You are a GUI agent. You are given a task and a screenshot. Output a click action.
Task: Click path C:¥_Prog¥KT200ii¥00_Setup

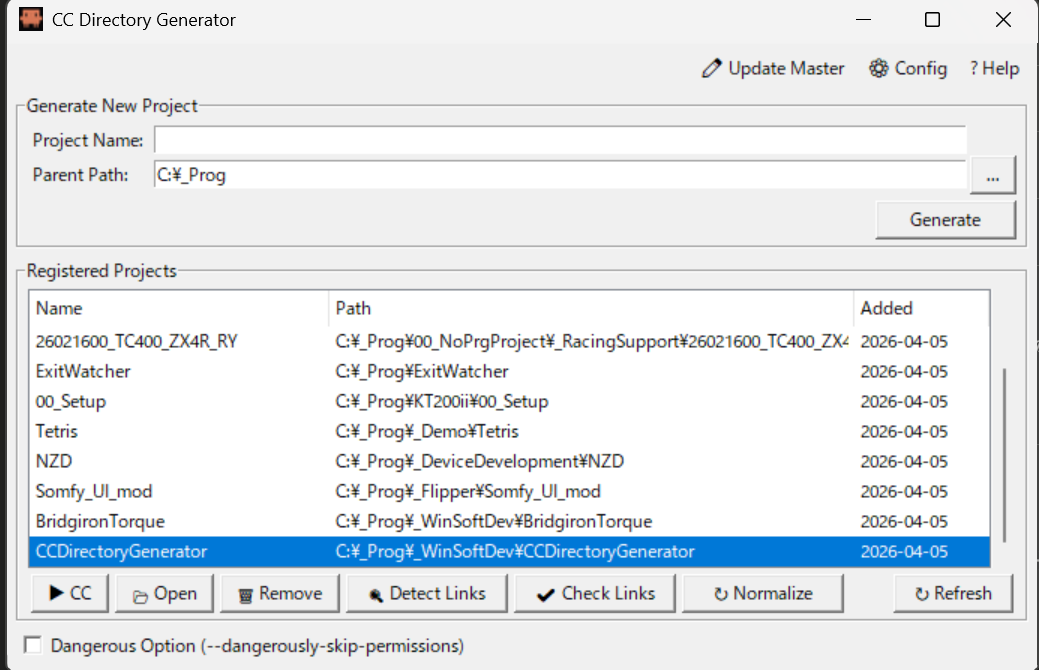[x=442, y=402]
